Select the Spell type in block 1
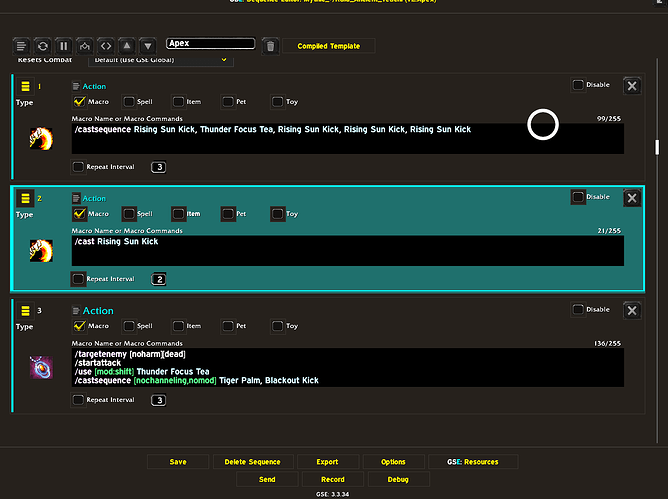Image resolution: width=668 pixels, height=499 pixels. (x=129, y=101)
